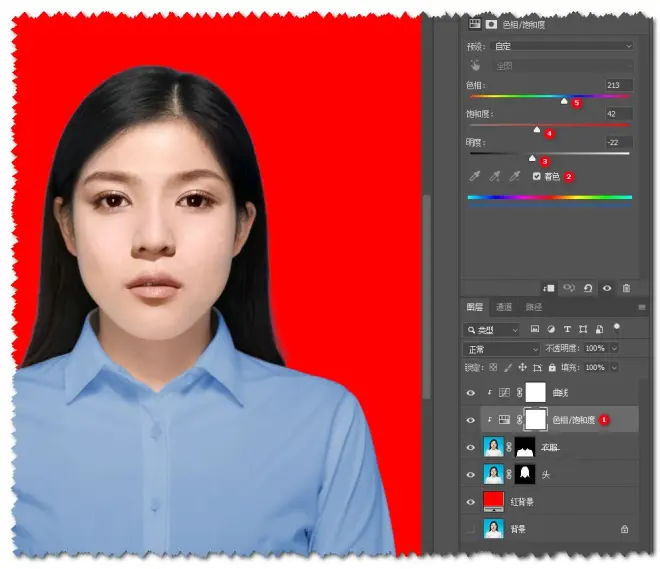Select the subtract-from-sample eyedropper
Image resolution: width=660 pixels, height=569 pixels.
(x=515, y=176)
